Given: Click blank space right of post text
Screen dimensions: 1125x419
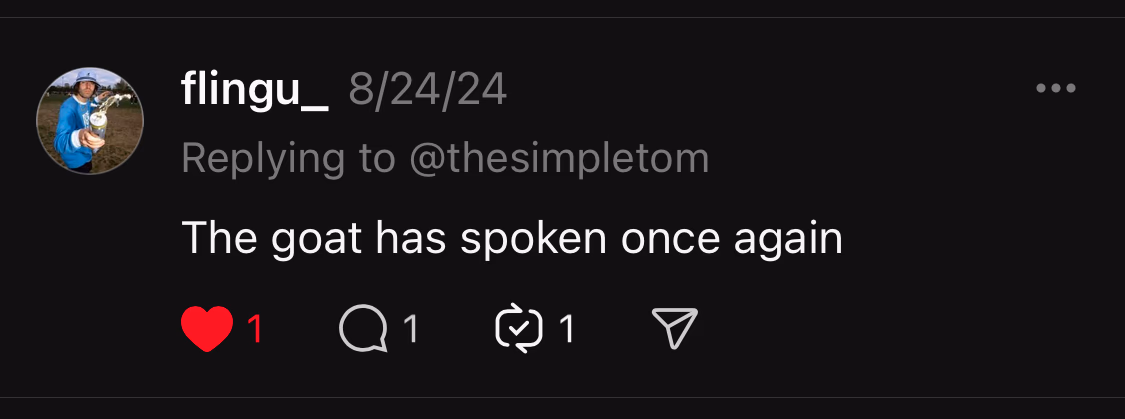Looking at the screenshot, I should click(960, 240).
